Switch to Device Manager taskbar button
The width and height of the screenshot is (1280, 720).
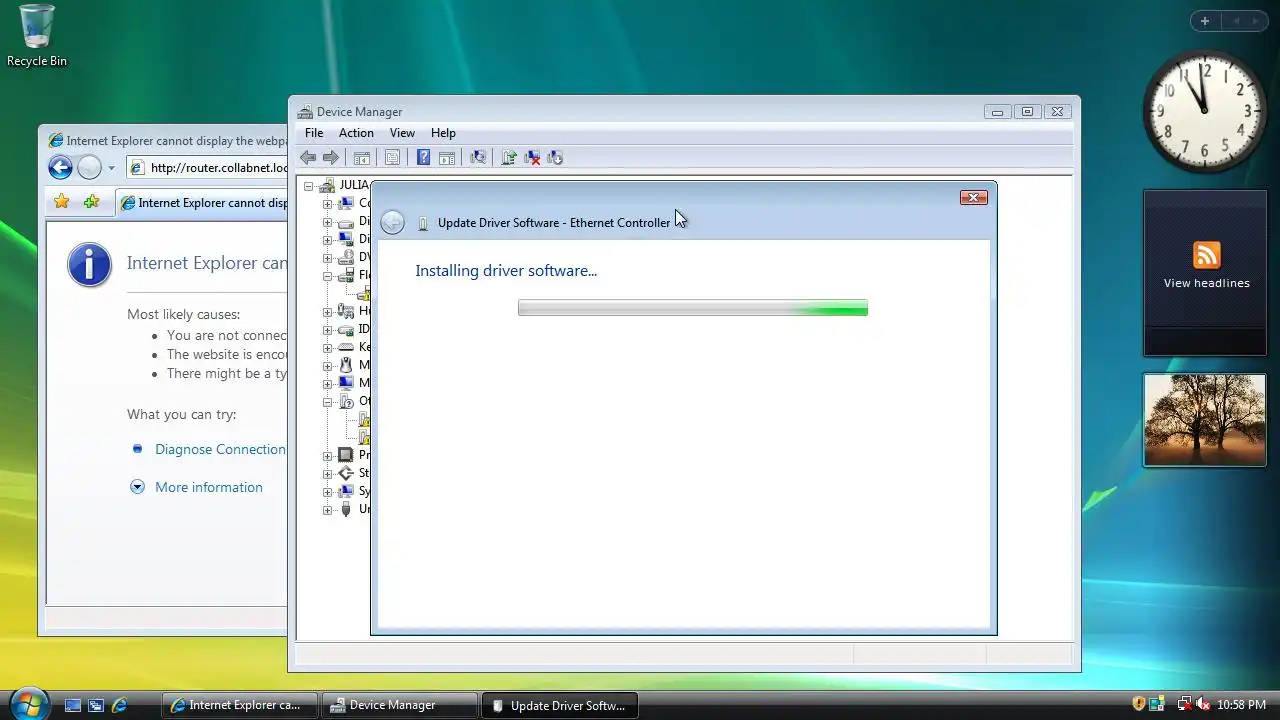[399, 705]
